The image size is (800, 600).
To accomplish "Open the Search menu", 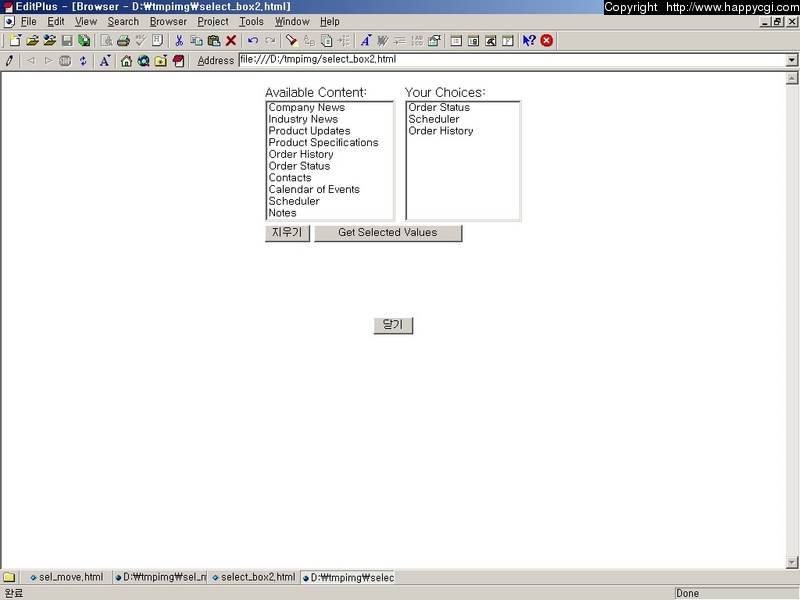I will click(123, 21).
